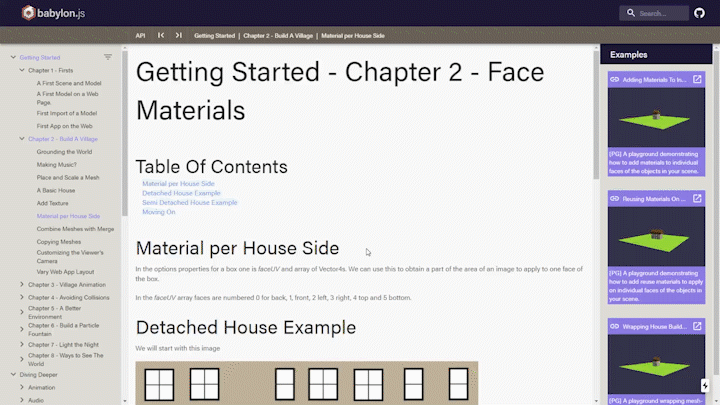Screen dimensions: 720x405
Task: Expand Chapter 8 - Ways to See The World
Action: pos(22,359)
